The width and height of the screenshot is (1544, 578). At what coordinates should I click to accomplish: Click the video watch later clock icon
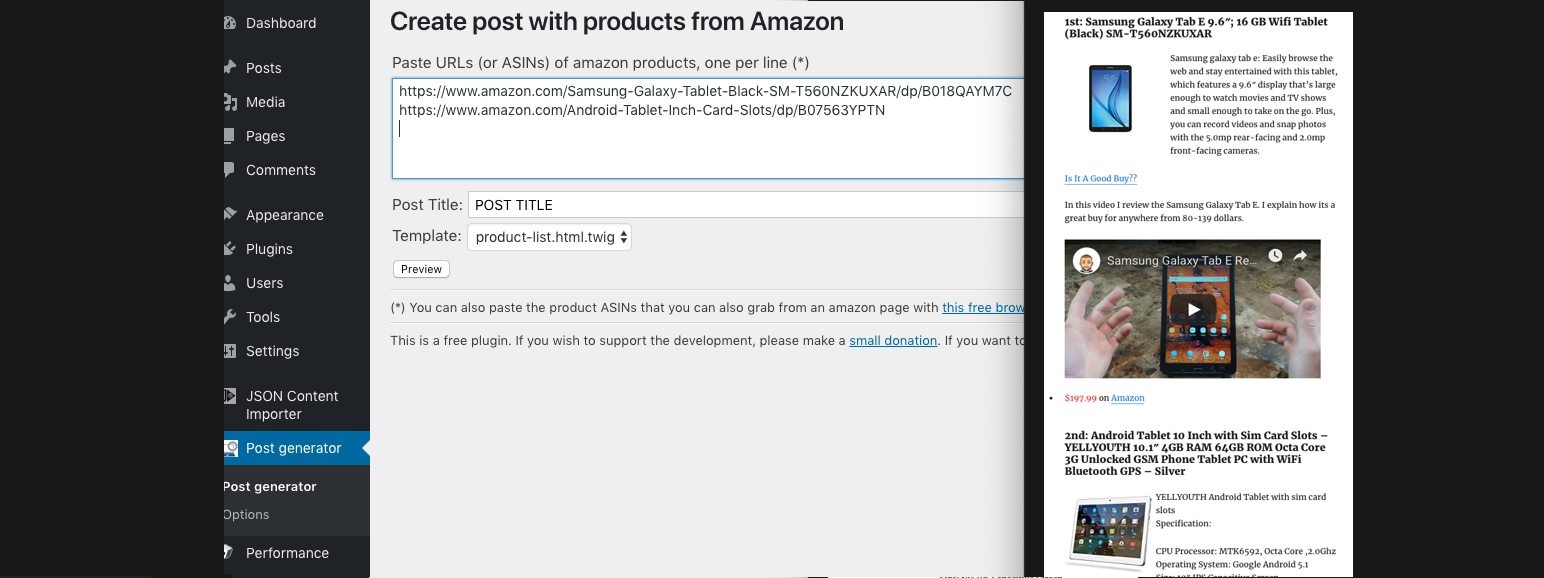pyautogui.click(x=1275, y=256)
